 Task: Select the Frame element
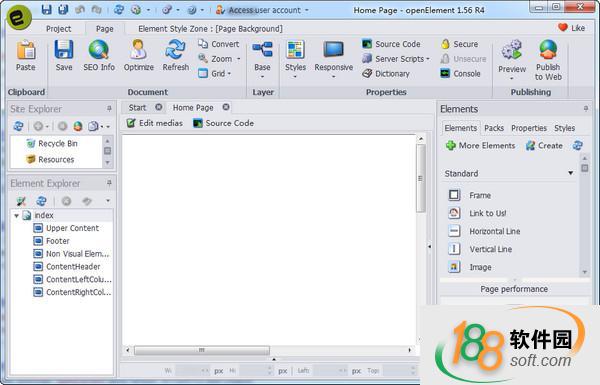coord(470,195)
